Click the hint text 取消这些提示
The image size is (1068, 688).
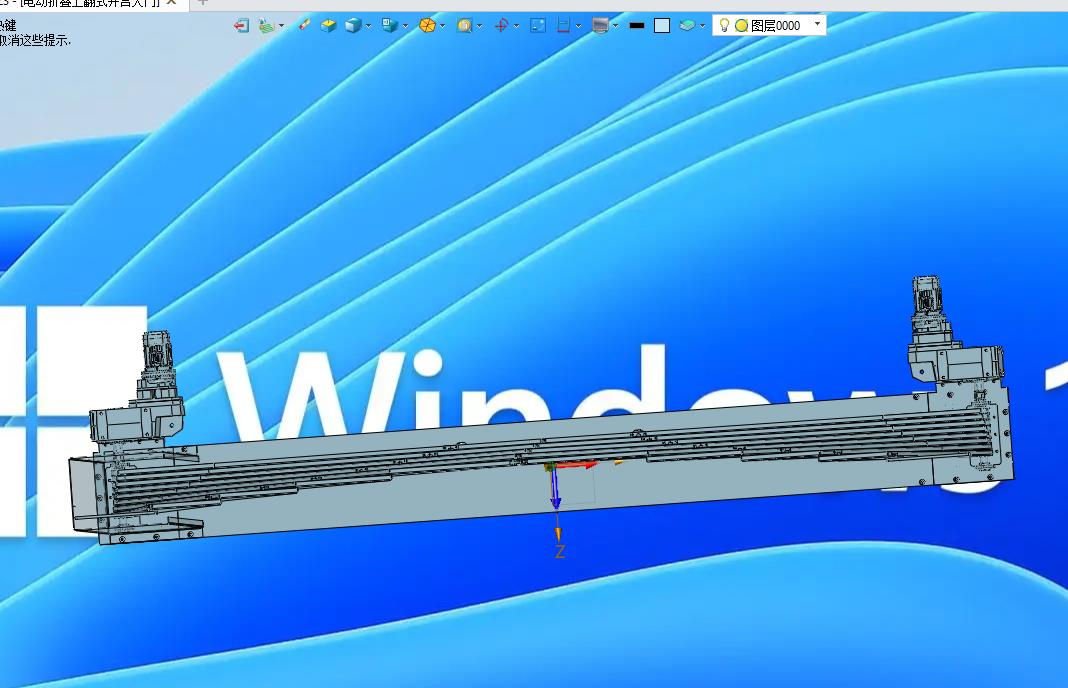tap(35, 40)
